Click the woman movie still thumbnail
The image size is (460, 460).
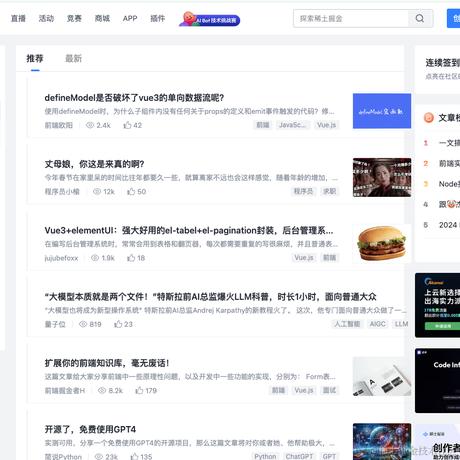382,177
